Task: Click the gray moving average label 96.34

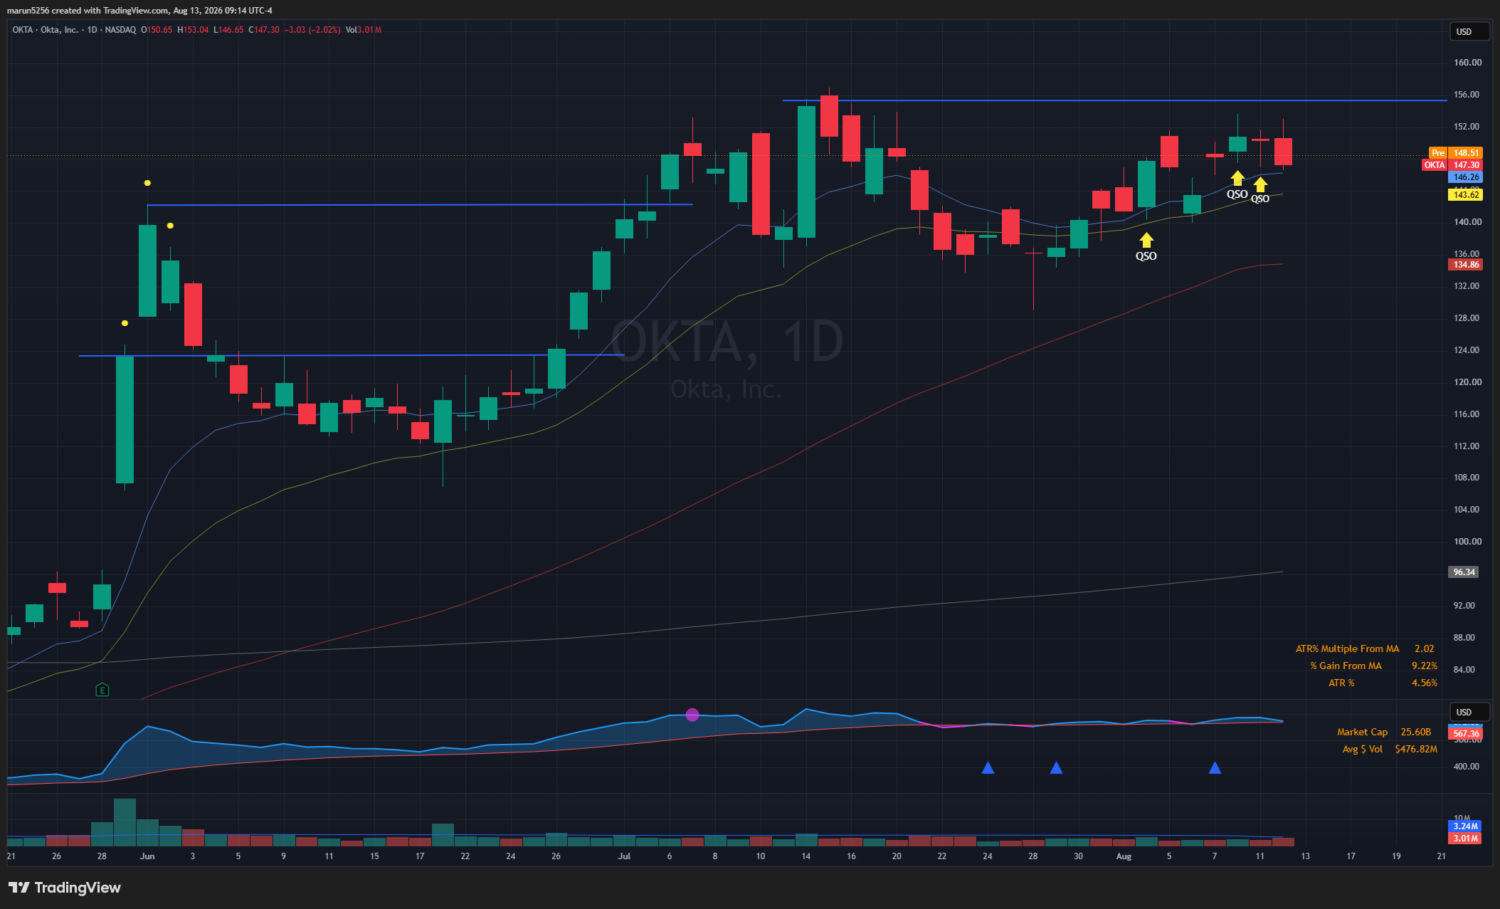Action: click(x=1464, y=572)
